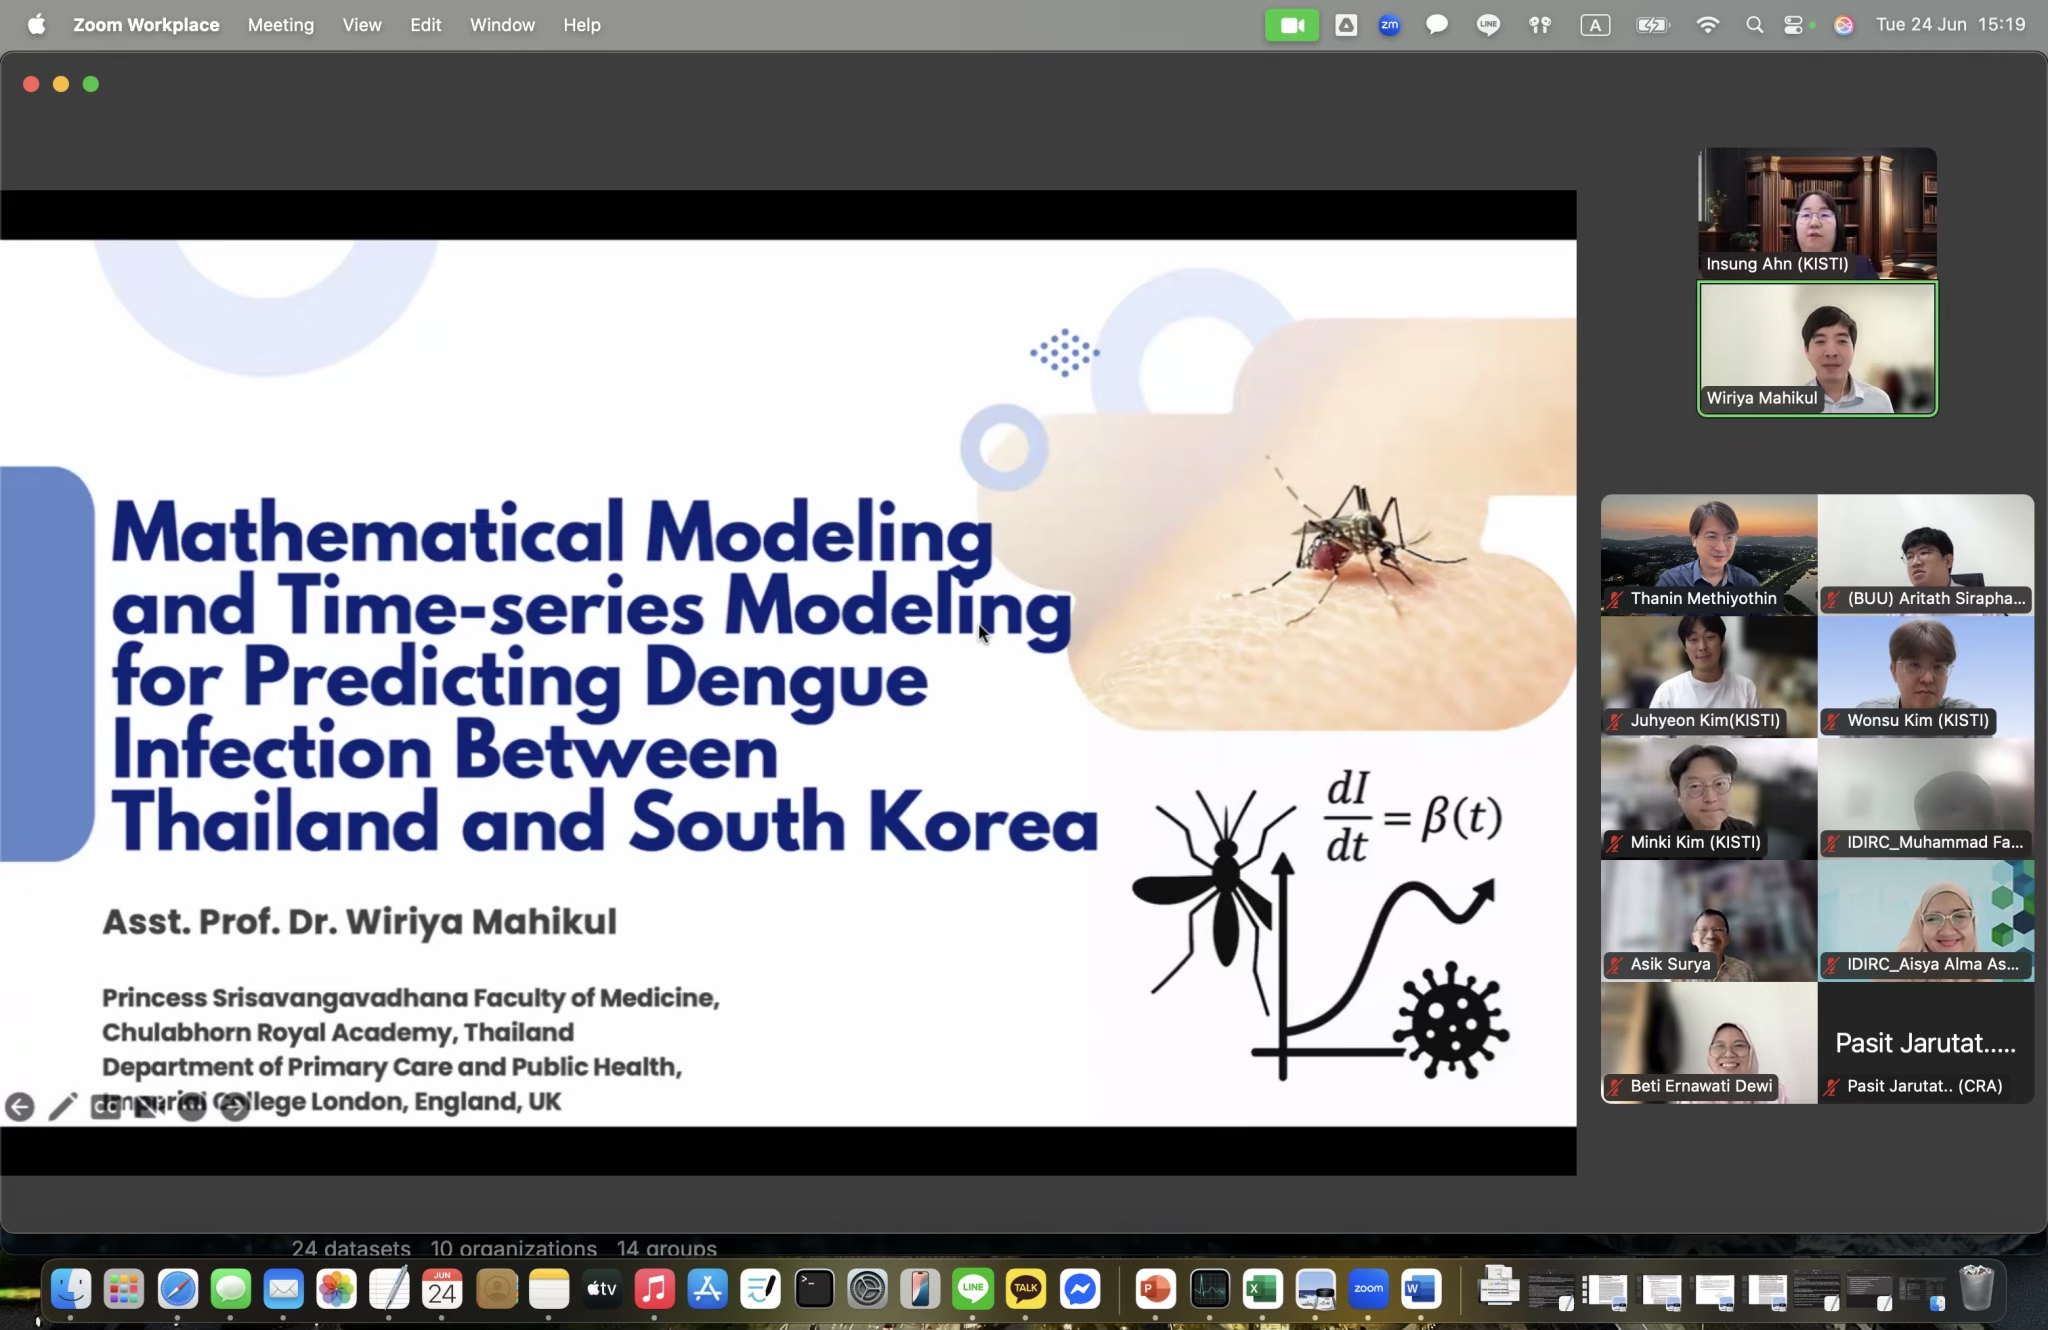Select Insung Ahn (KISTI) video tile
Screen dimensions: 2048x1330
click(x=1817, y=213)
